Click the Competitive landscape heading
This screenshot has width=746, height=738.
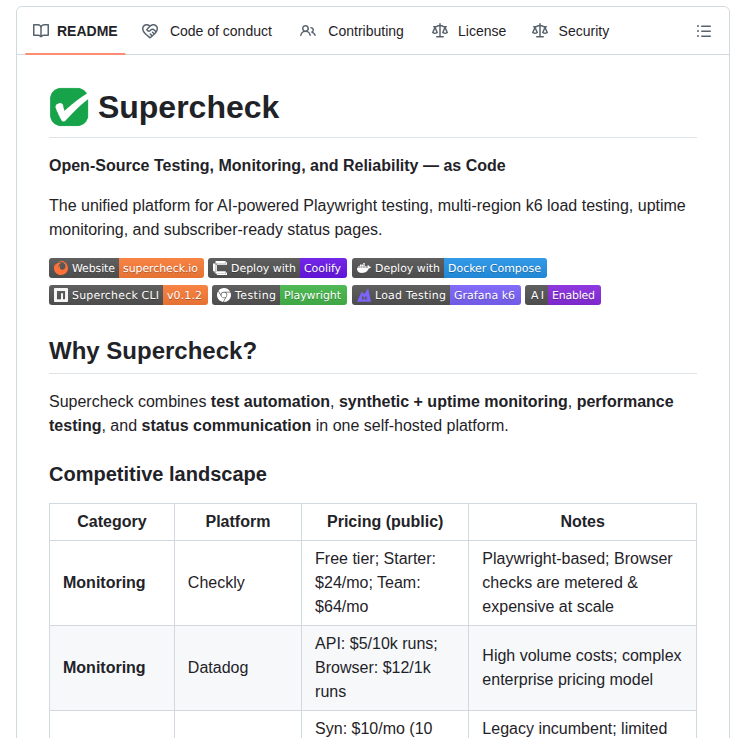coord(158,474)
